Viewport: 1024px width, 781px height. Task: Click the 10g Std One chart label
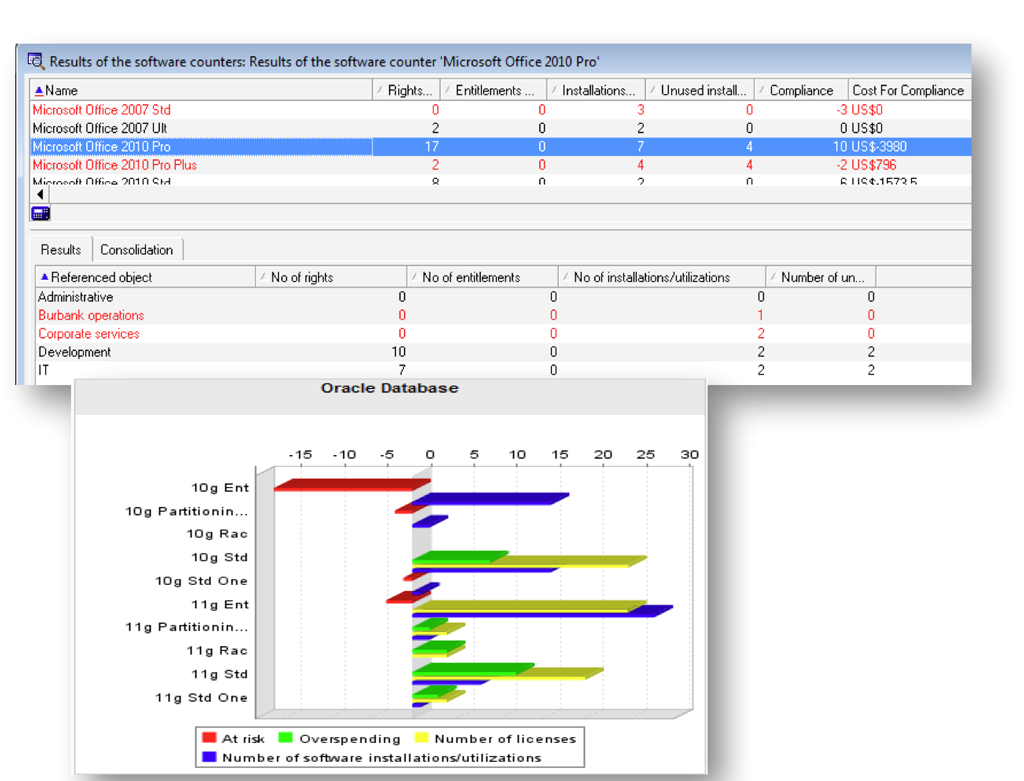[x=201, y=581]
